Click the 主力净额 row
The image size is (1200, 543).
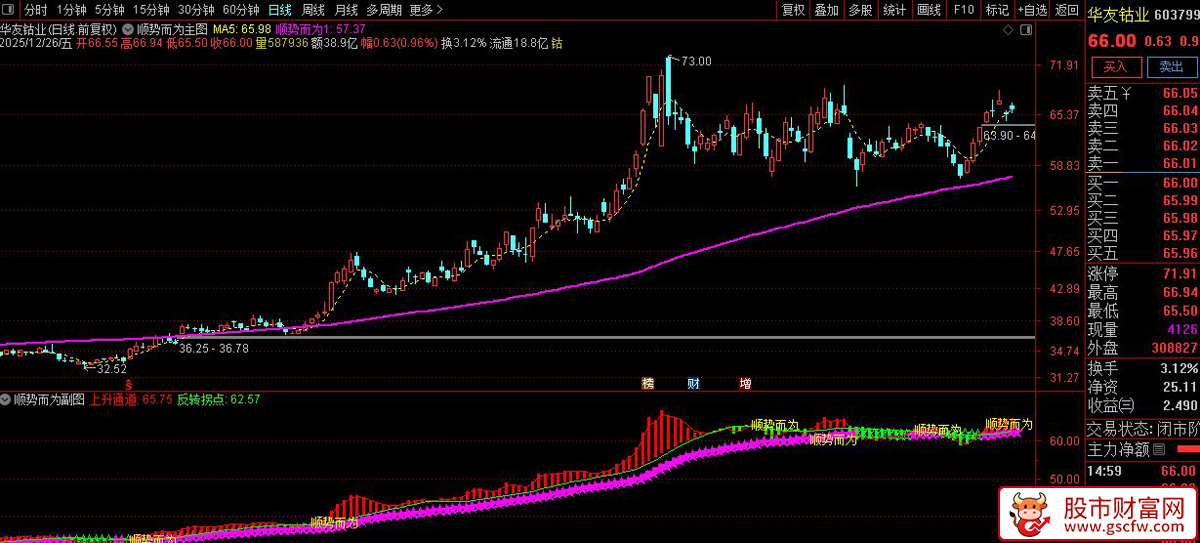1143,449
